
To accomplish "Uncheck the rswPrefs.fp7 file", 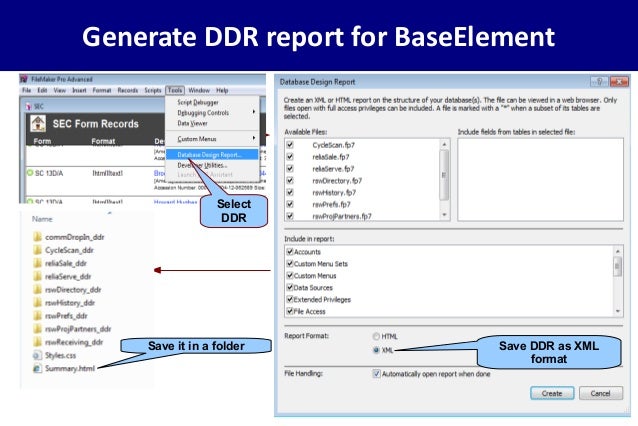I will click(x=290, y=204).
